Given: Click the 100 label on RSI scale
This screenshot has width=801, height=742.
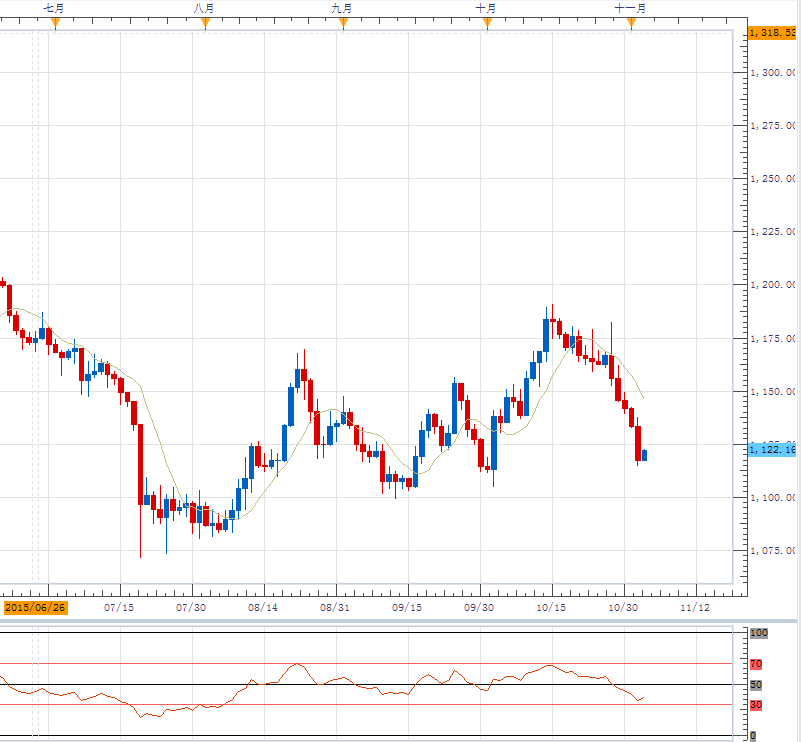Looking at the screenshot, I should [758, 634].
